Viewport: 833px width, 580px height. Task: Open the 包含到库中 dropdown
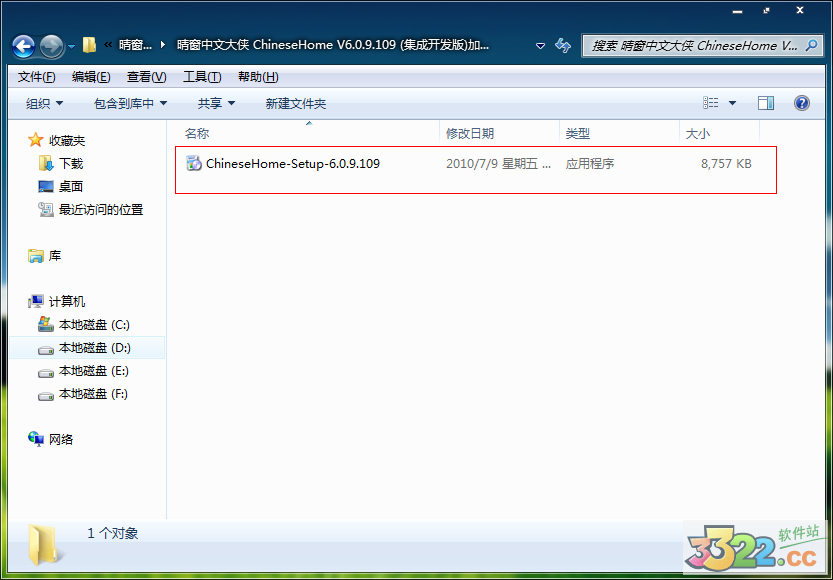pyautogui.click(x=131, y=104)
